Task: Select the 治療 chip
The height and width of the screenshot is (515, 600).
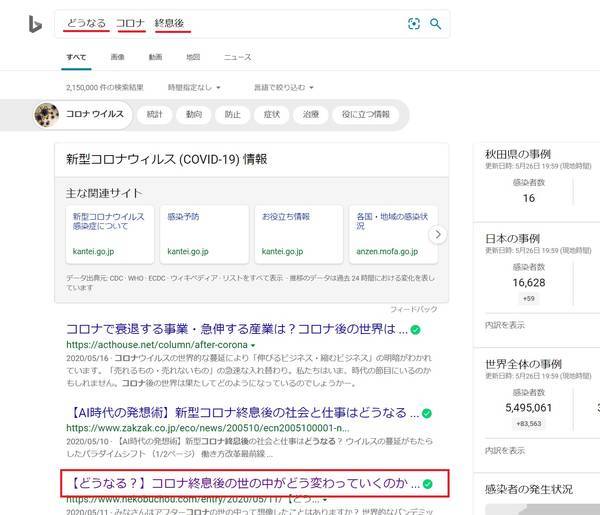Action: [x=311, y=114]
